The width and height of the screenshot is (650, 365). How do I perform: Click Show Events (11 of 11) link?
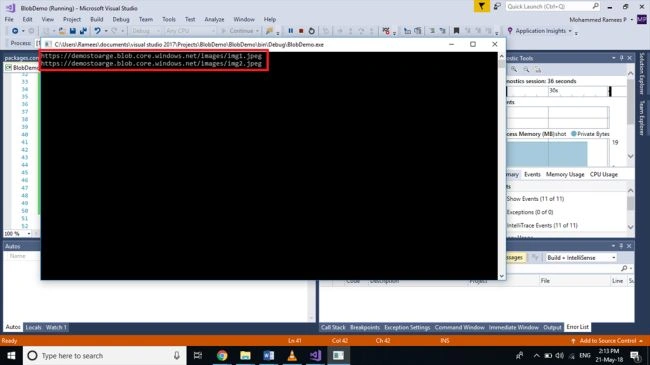pyautogui.click(x=535, y=199)
